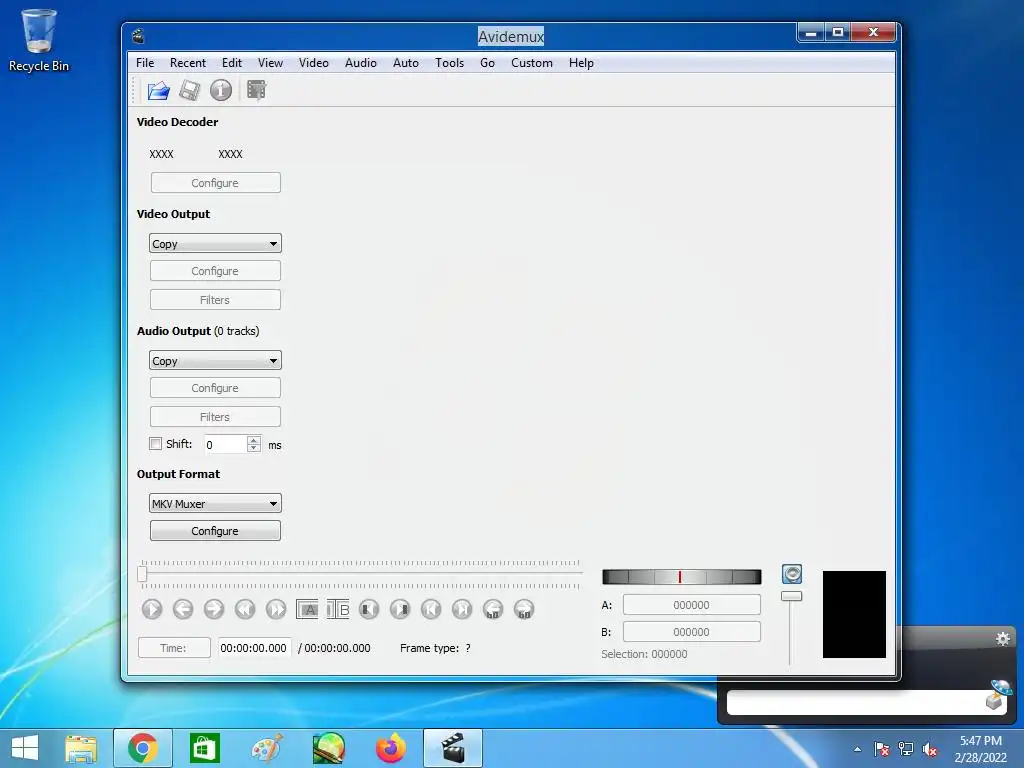This screenshot has width=1024, height=768.
Task: Open the Tools menu
Action: (449, 63)
